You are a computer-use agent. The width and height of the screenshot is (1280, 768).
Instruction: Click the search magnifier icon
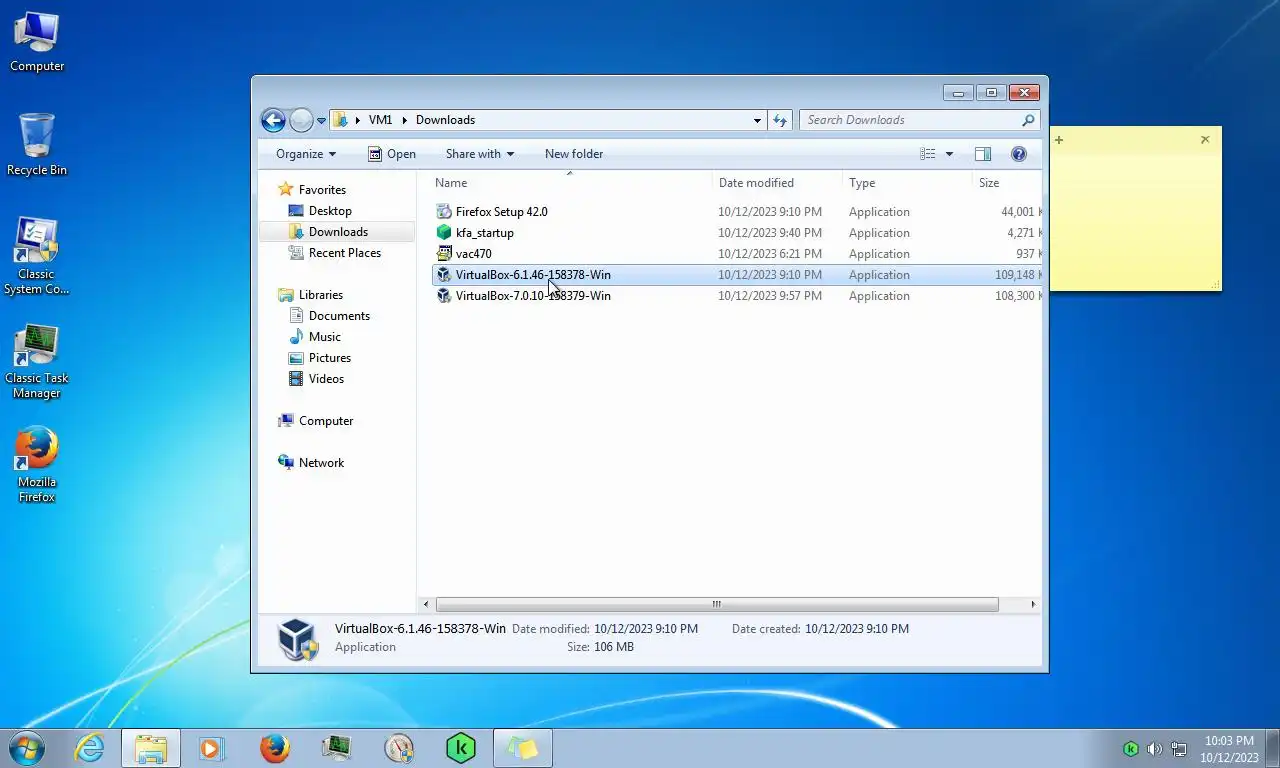point(1028,120)
